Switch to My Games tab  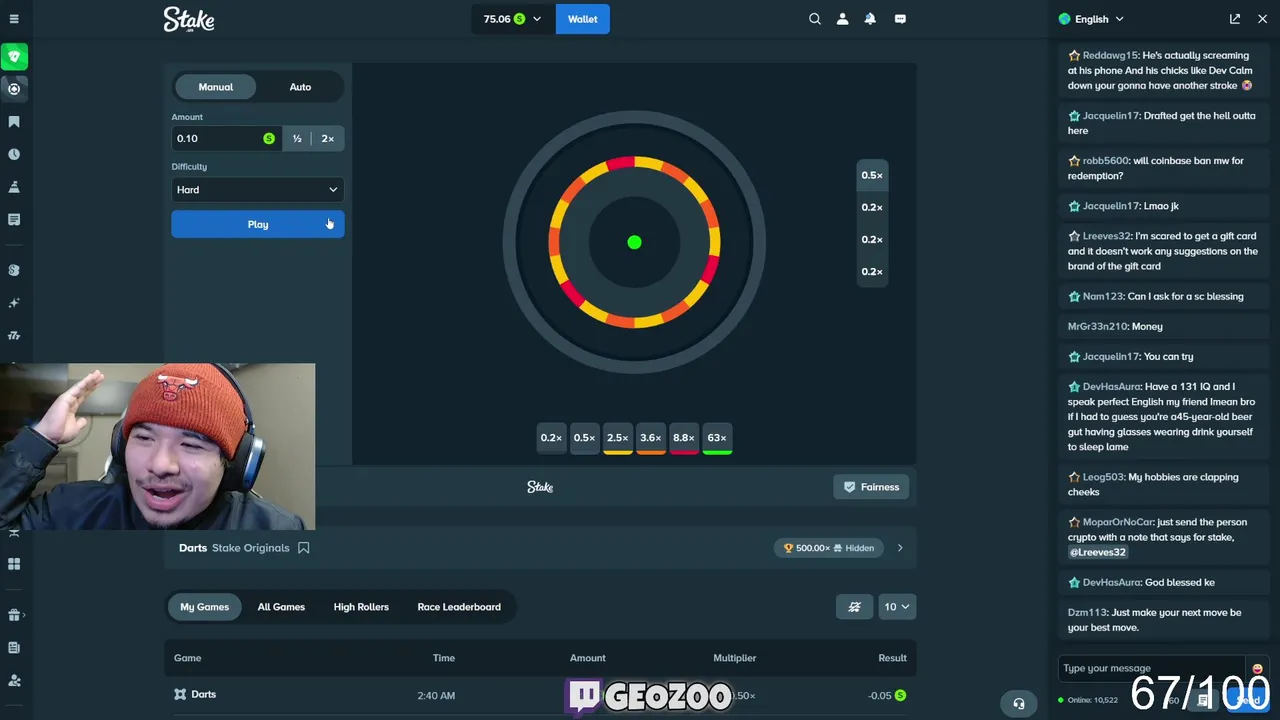tap(204, 607)
